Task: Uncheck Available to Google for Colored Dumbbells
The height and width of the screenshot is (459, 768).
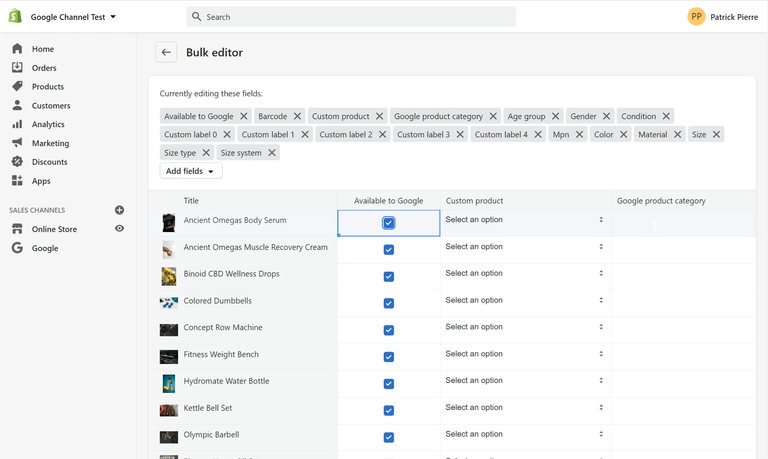Action: pyautogui.click(x=389, y=304)
